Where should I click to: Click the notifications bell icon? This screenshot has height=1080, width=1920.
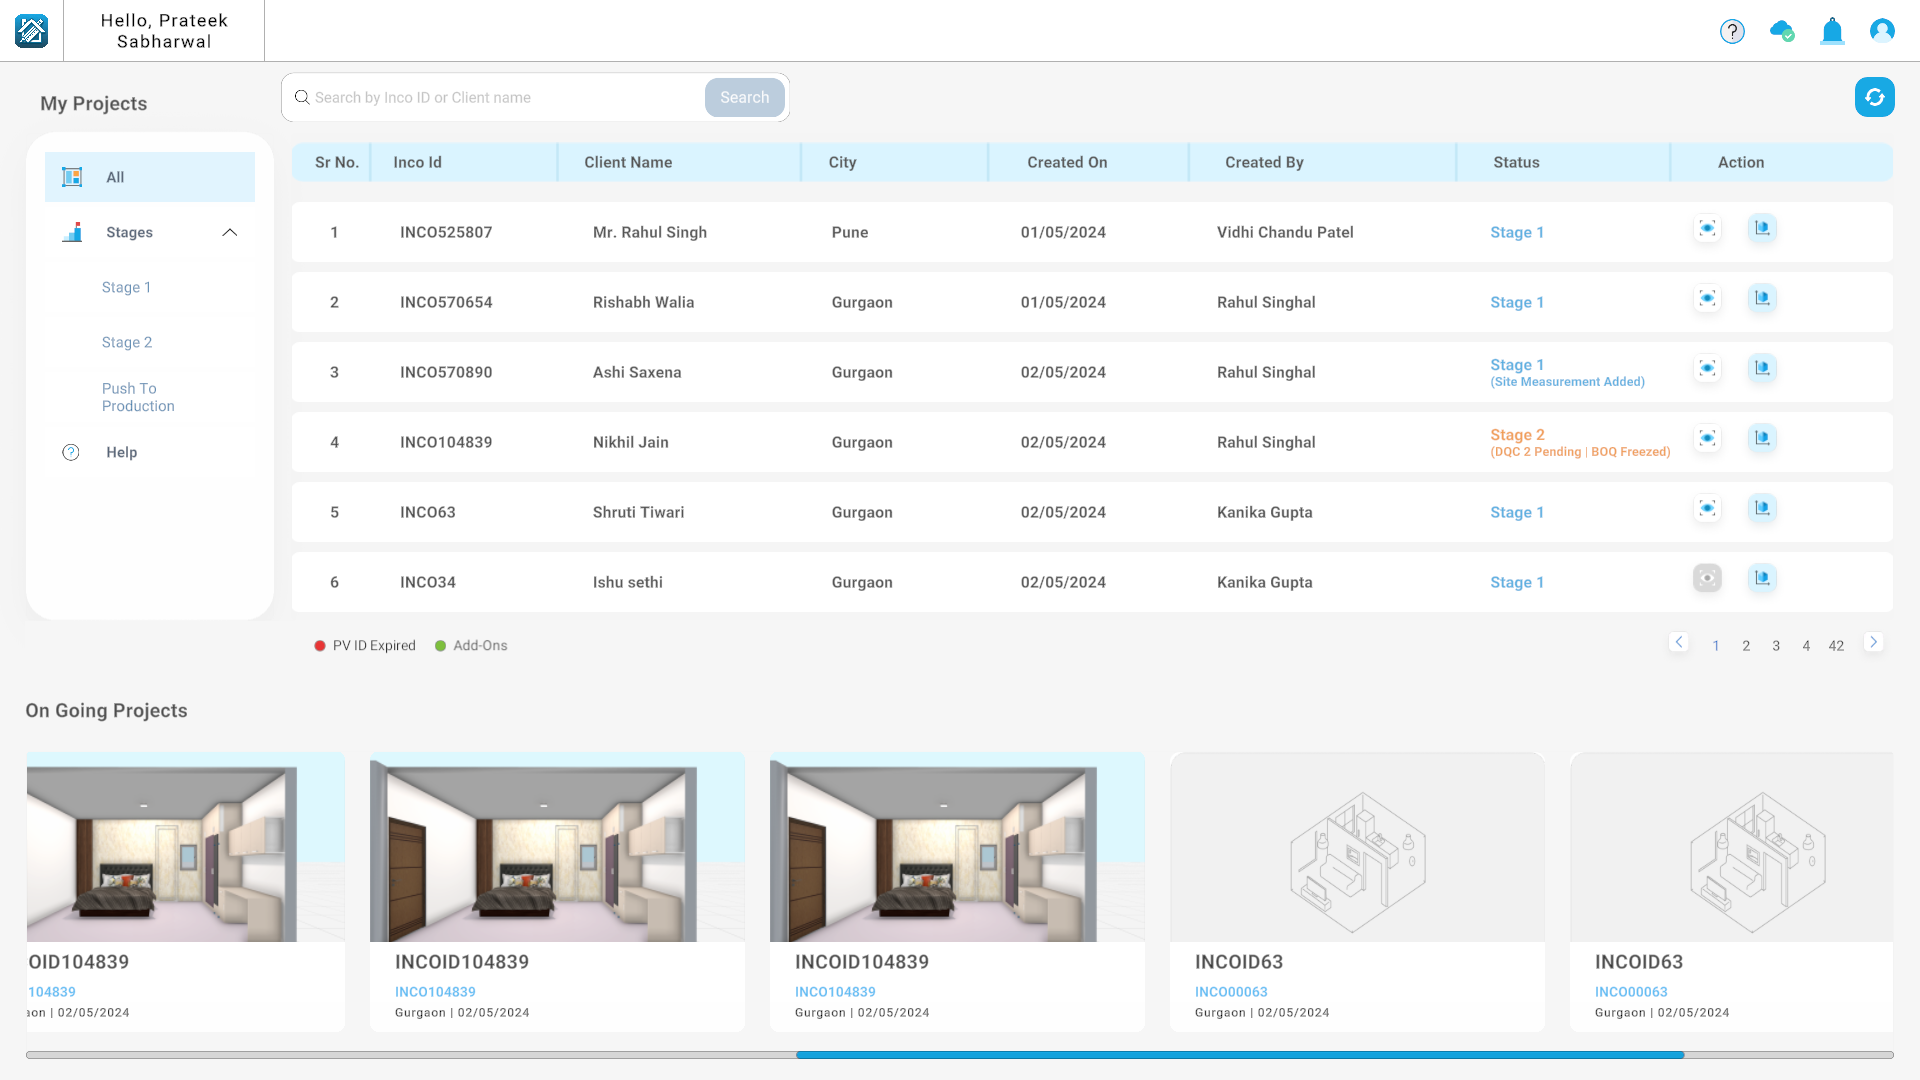coord(1833,29)
